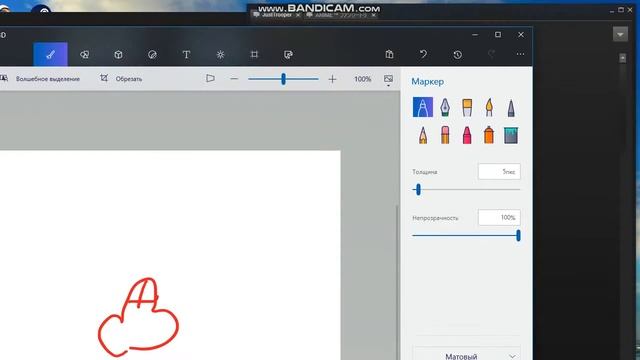Open the 3D library icon
The width and height of the screenshot is (640, 360).
[288, 54]
